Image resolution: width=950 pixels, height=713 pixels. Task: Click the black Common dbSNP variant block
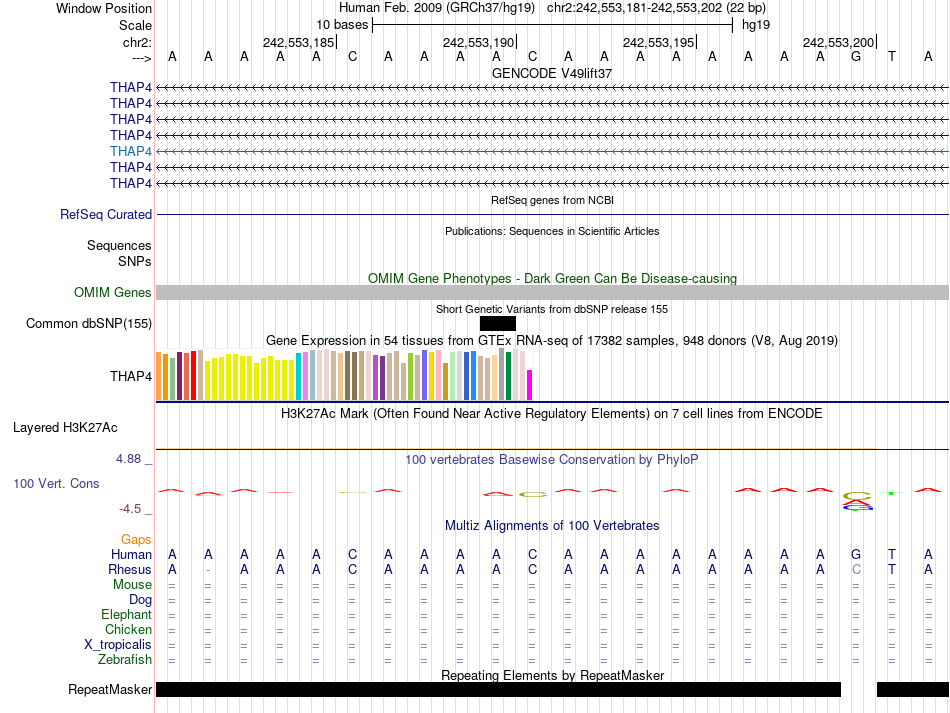497,323
